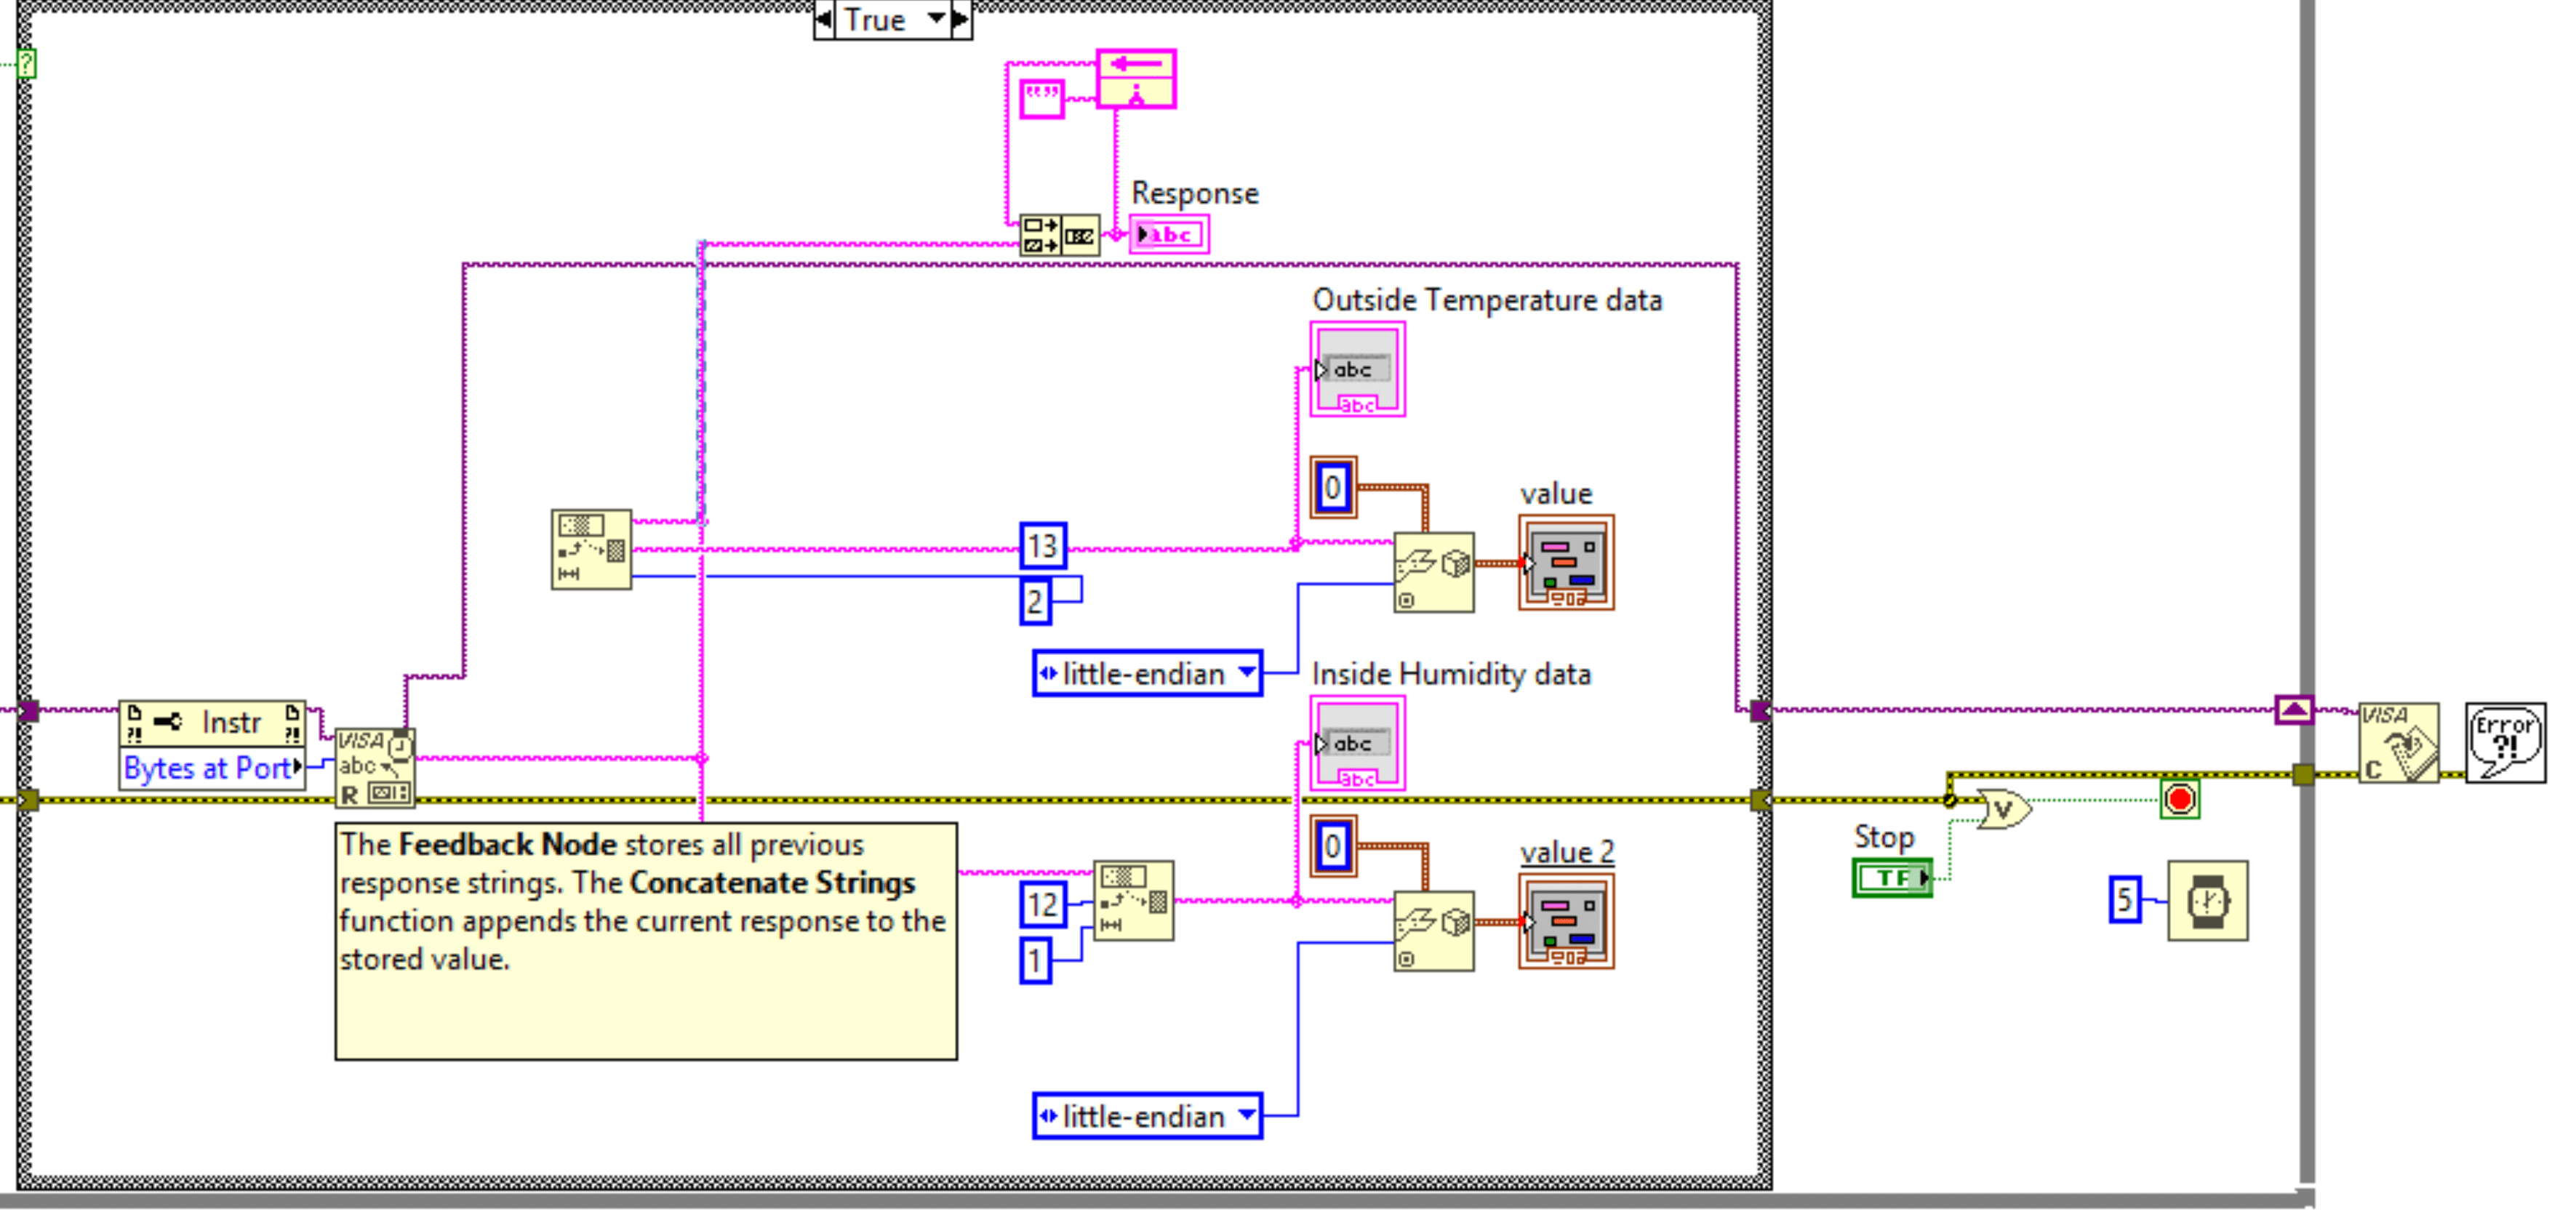The width and height of the screenshot is (2576, 1225).
Task: Select the 0 type constant above value 2
Action: tap(1333, 846)
